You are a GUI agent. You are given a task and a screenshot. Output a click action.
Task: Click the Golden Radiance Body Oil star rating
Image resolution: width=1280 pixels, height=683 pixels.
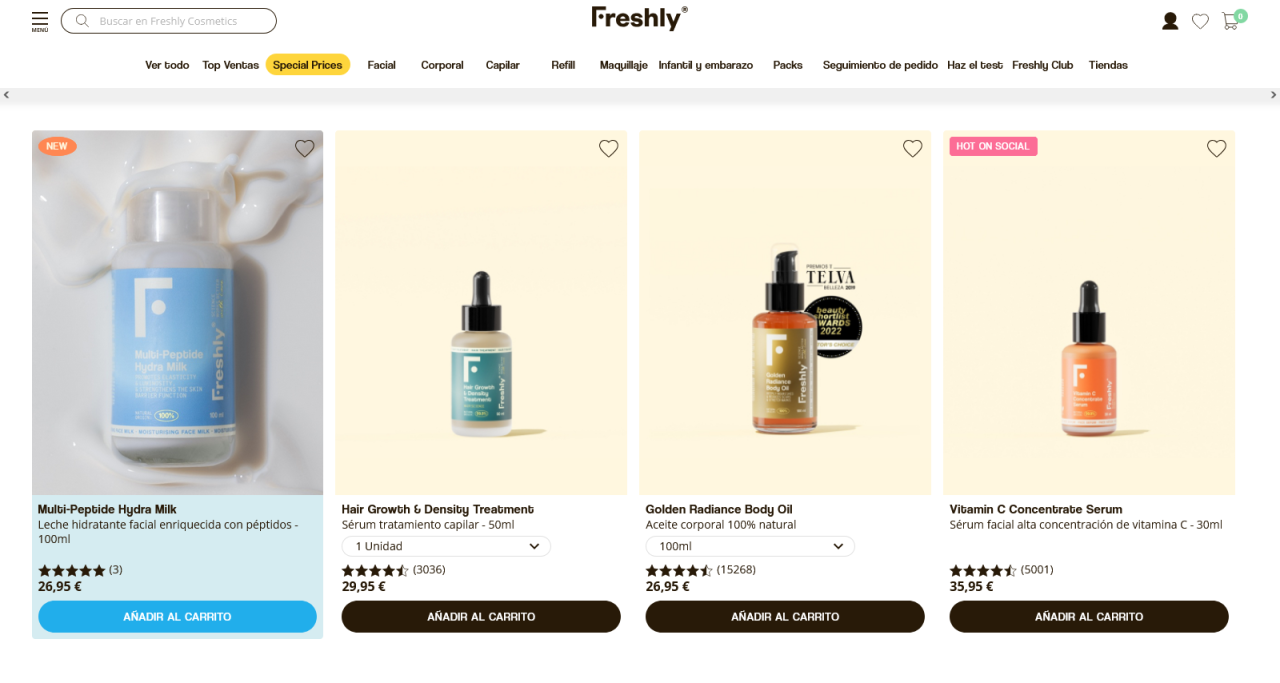(679, 570)
